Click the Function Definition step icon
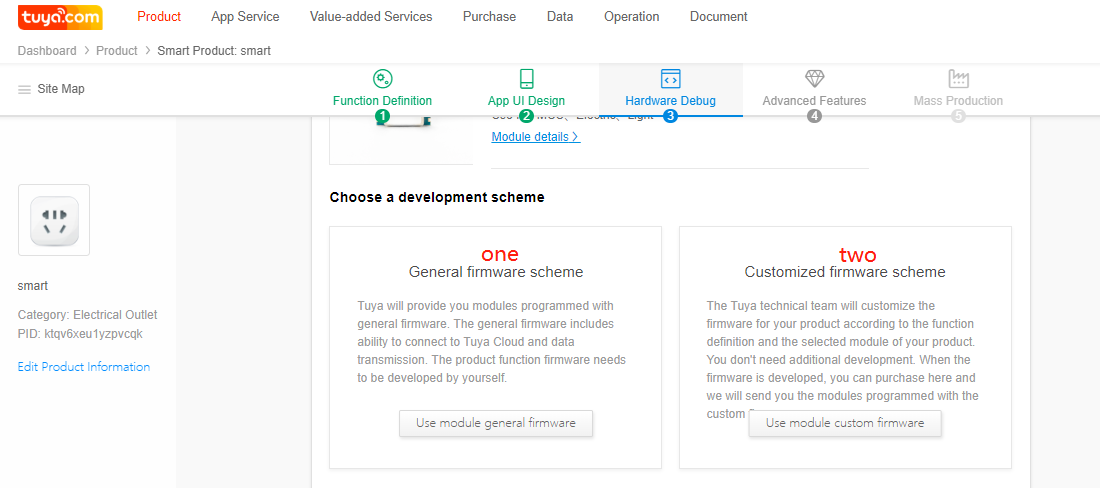This screenshot has height=488, width=1100. tap(382, 79)
